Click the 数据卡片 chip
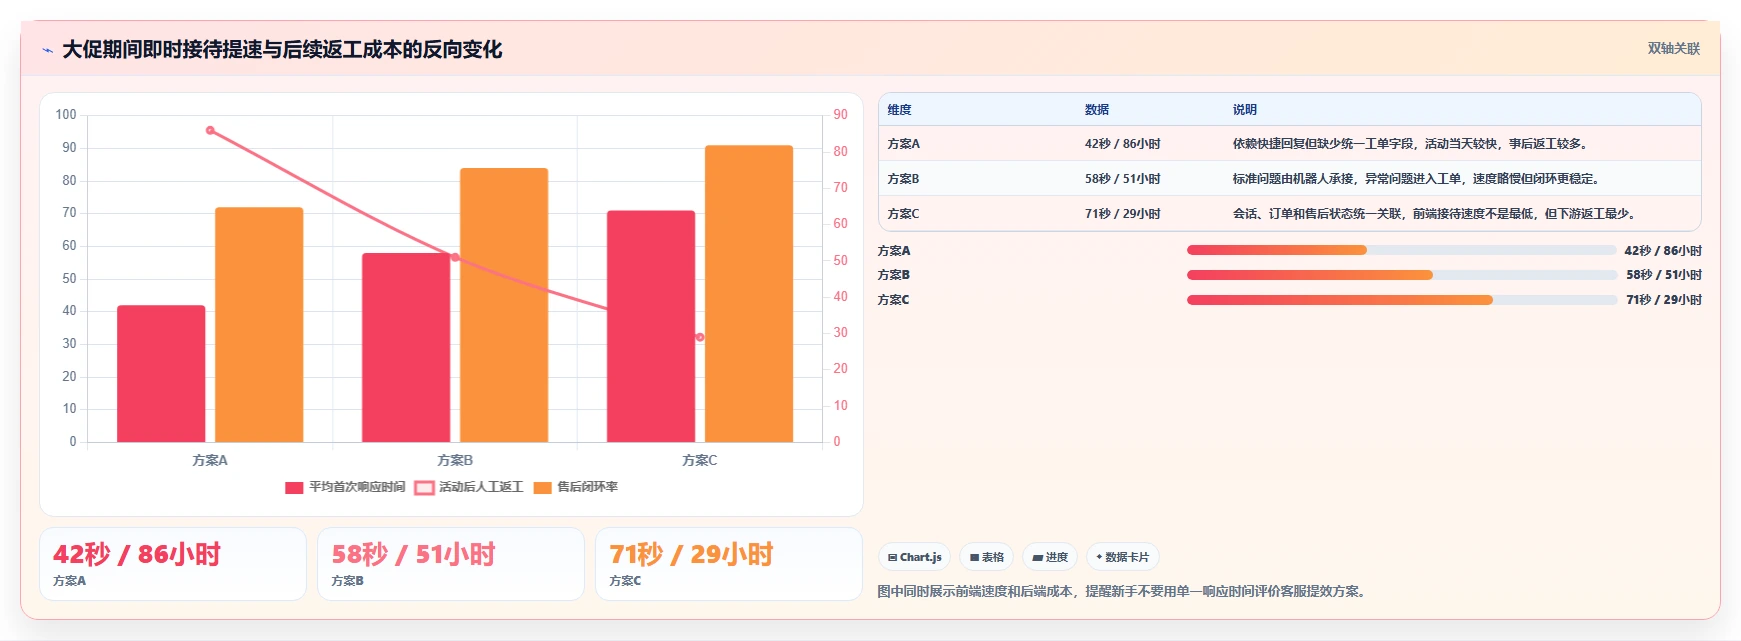 click(x=1123, y=557)
